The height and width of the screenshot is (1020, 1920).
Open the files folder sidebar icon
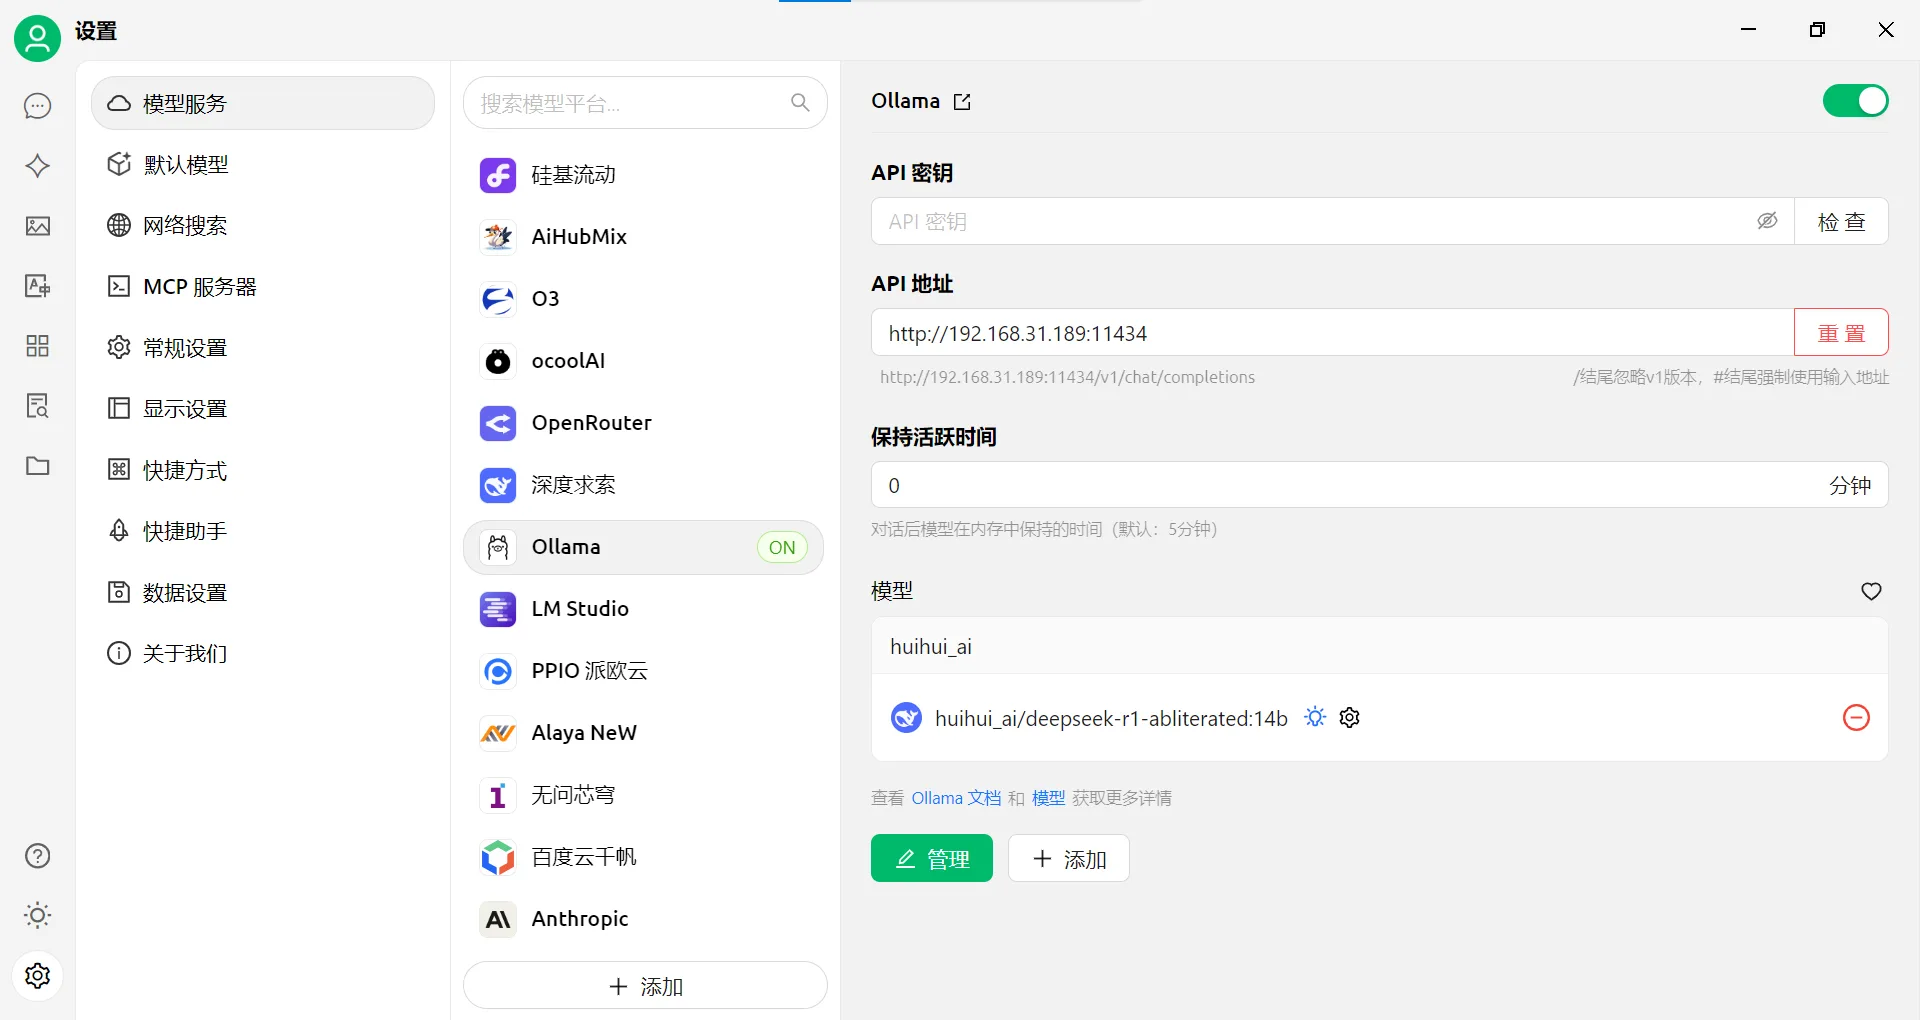coord(38,466)
